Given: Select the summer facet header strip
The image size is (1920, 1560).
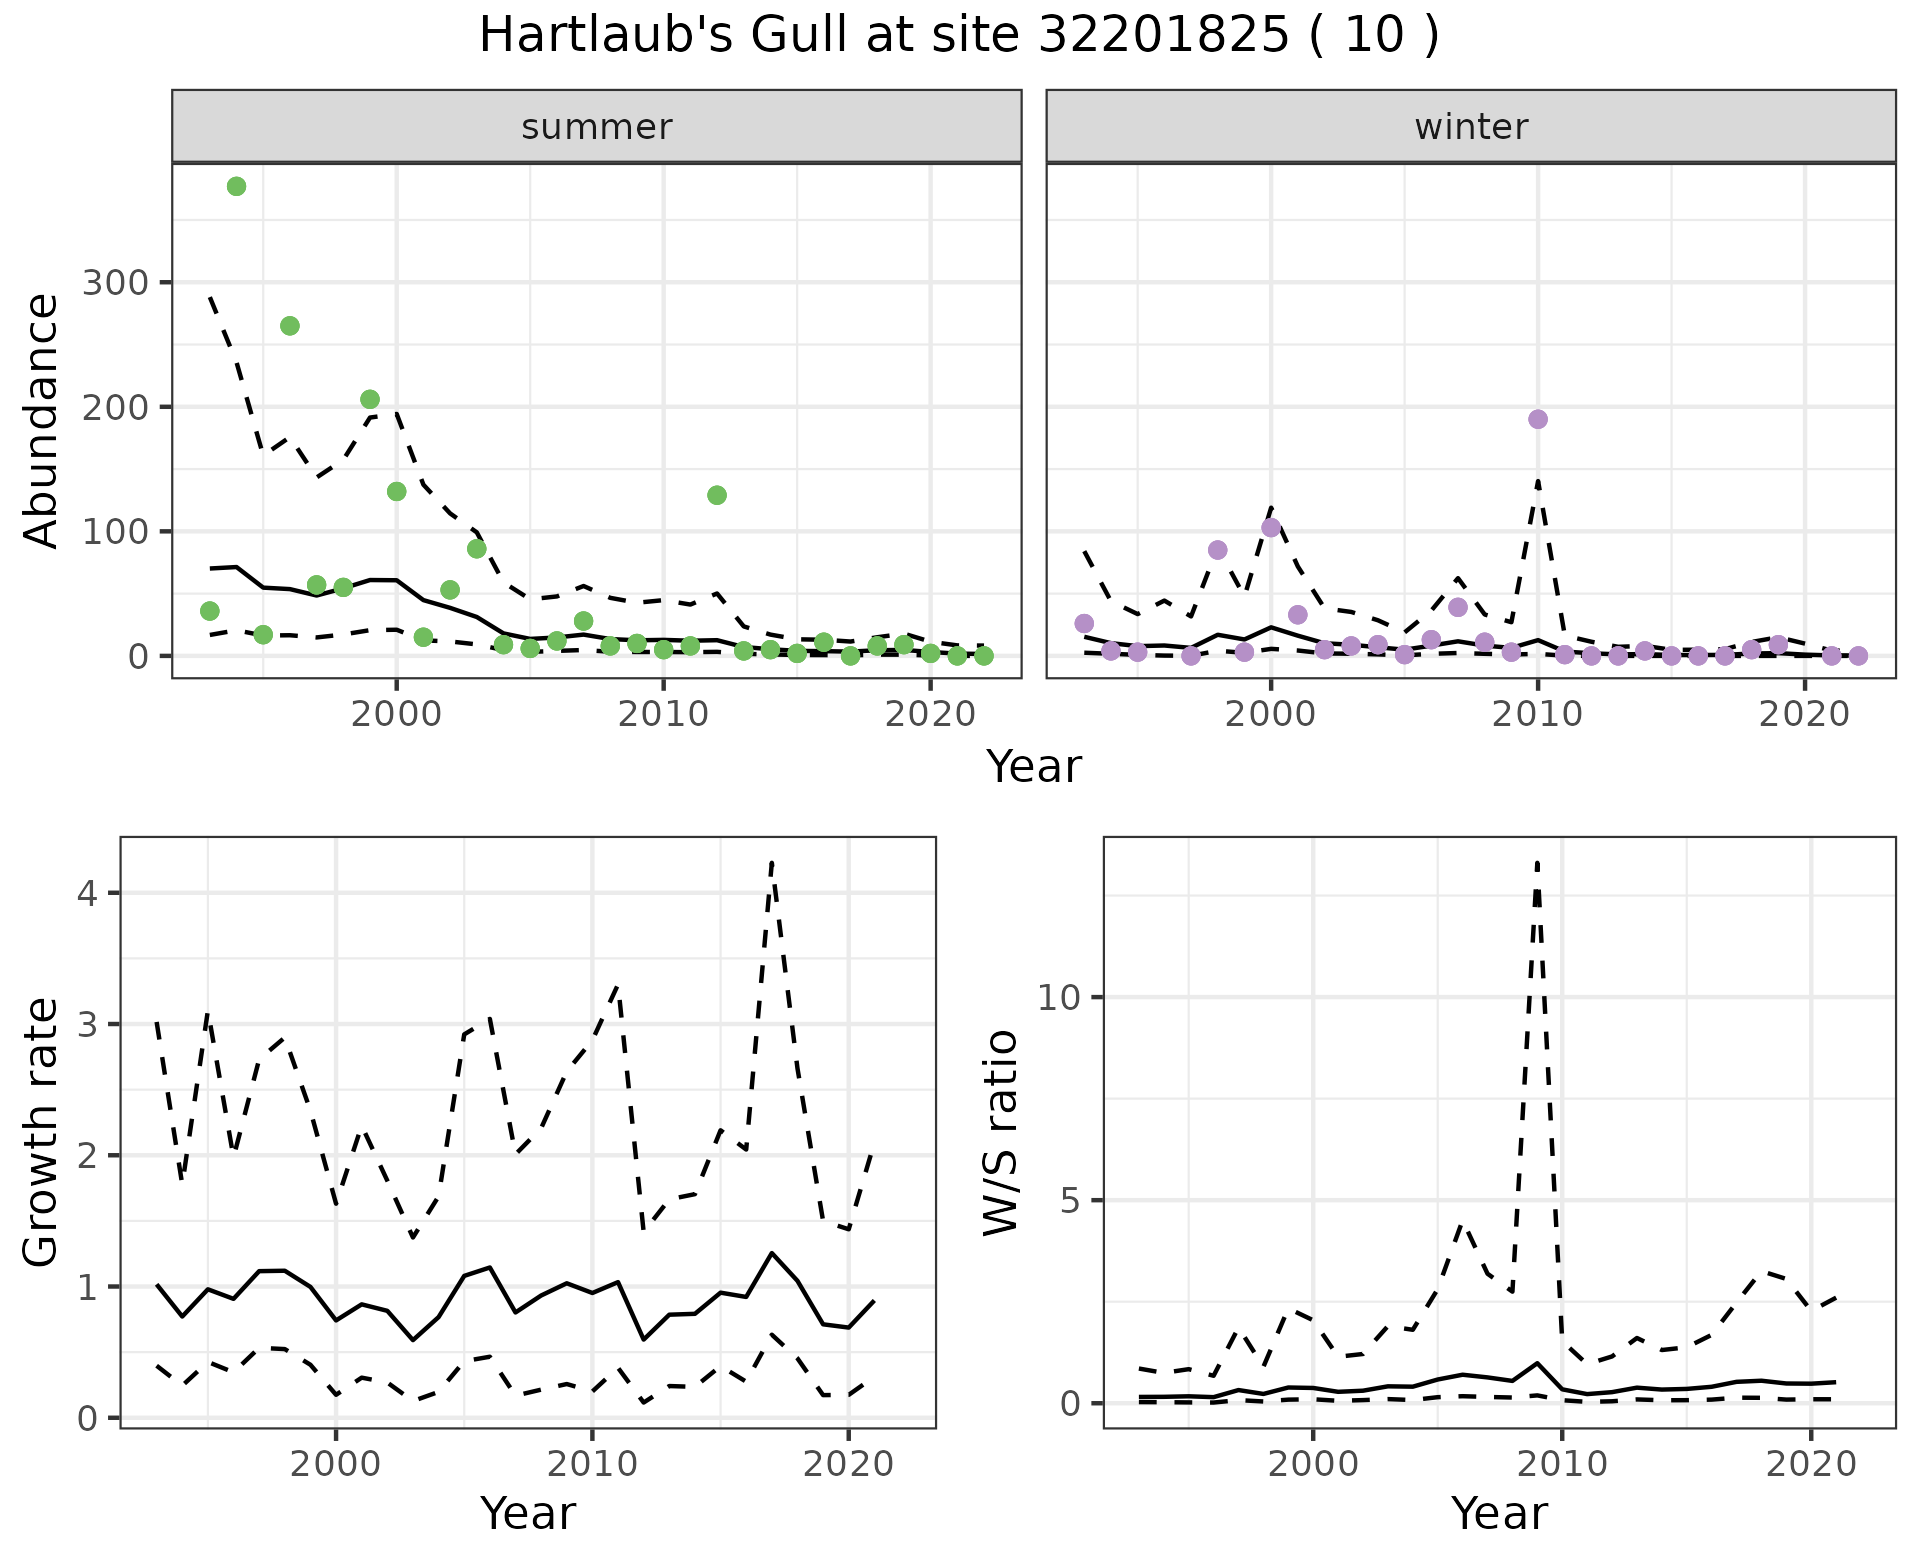Looking at the screenshot, I should 596,127.
